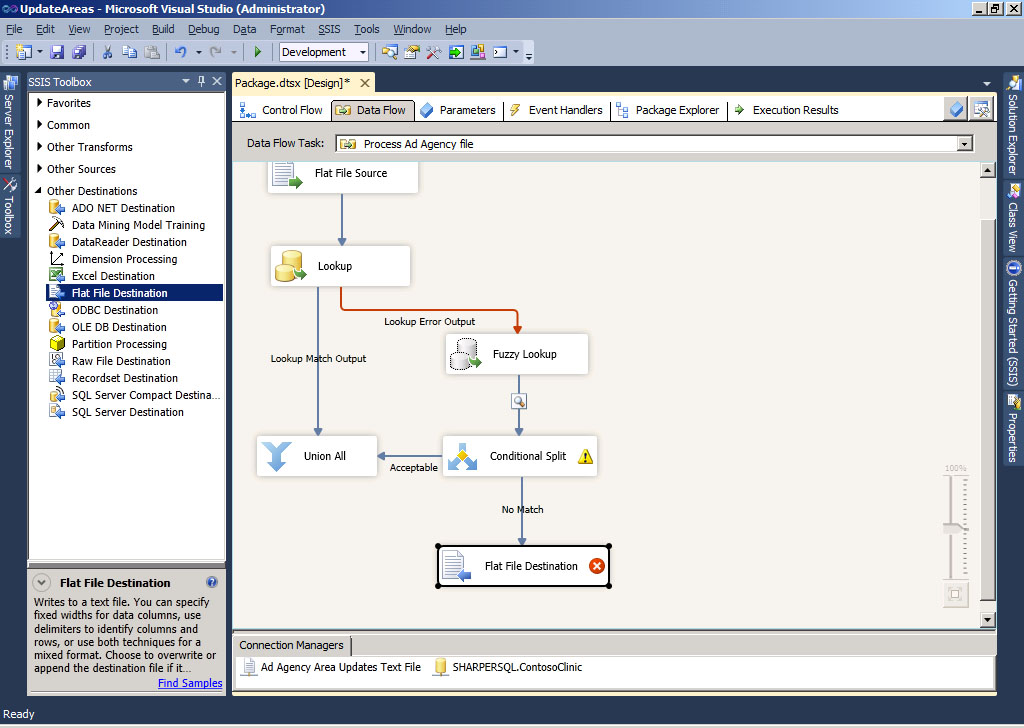Select OLE DB Destination in the toolbox
Image resolution: width=1024 pixels, height=728 pixels.
pos(119,327)
